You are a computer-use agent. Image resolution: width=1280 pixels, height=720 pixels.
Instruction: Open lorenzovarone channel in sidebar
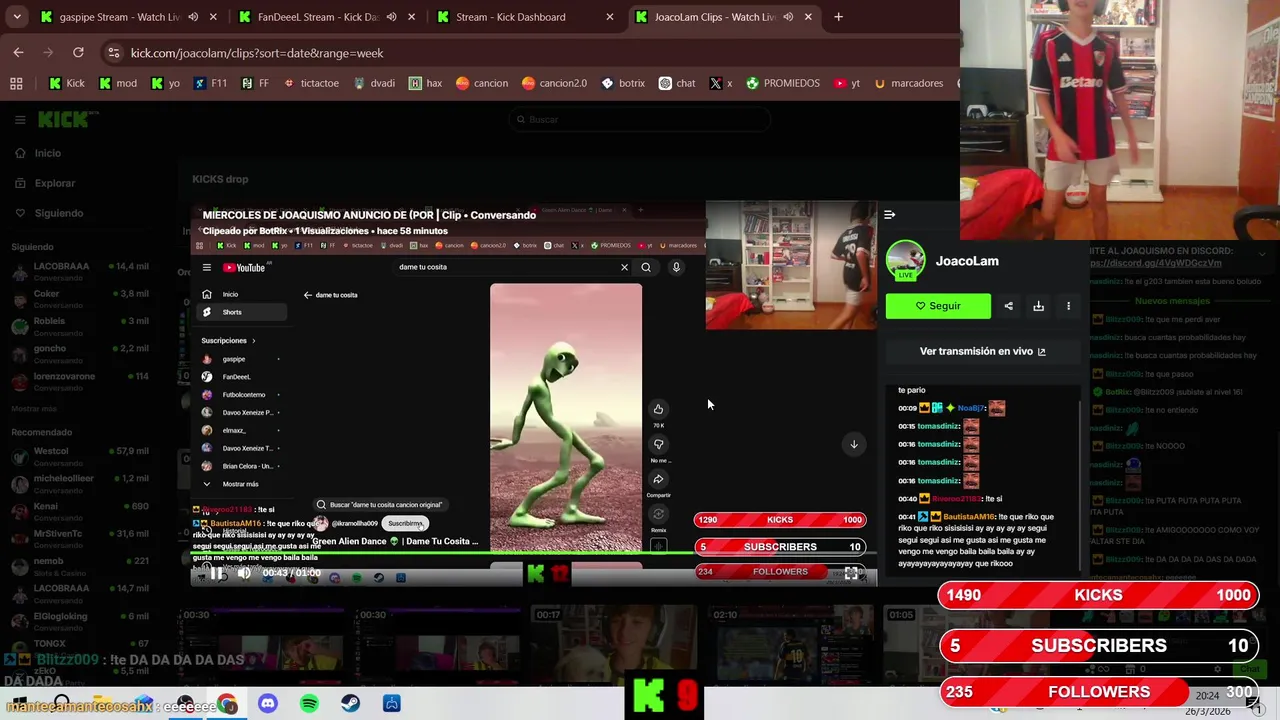(80, 380)
